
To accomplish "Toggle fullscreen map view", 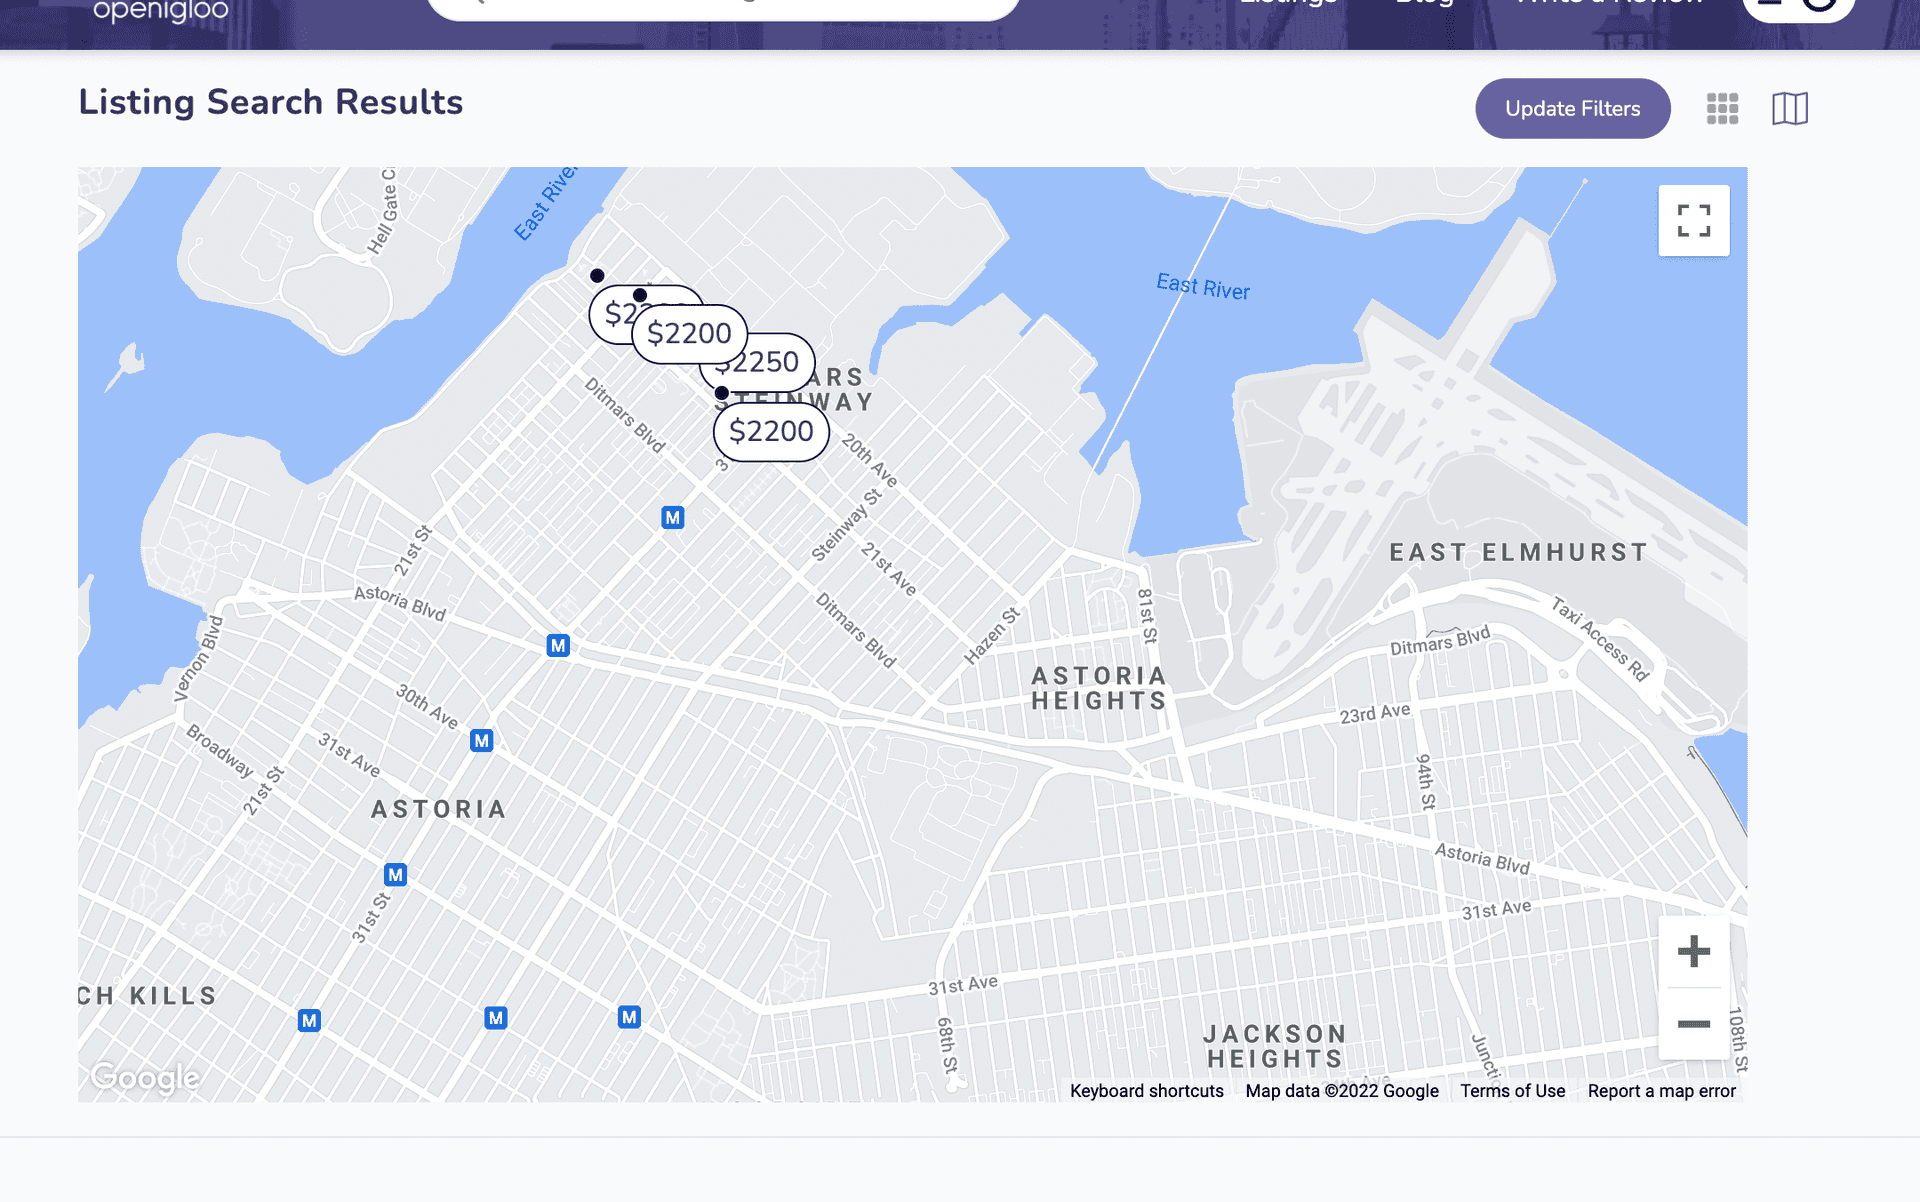I will point(1694,220).
